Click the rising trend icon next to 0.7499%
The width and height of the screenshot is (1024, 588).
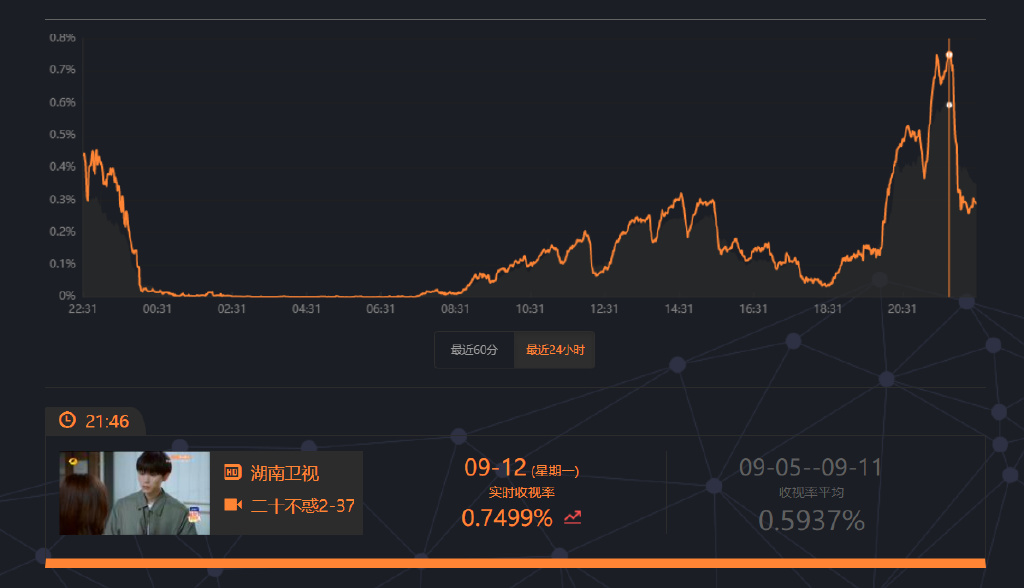(x=570, y=516)
